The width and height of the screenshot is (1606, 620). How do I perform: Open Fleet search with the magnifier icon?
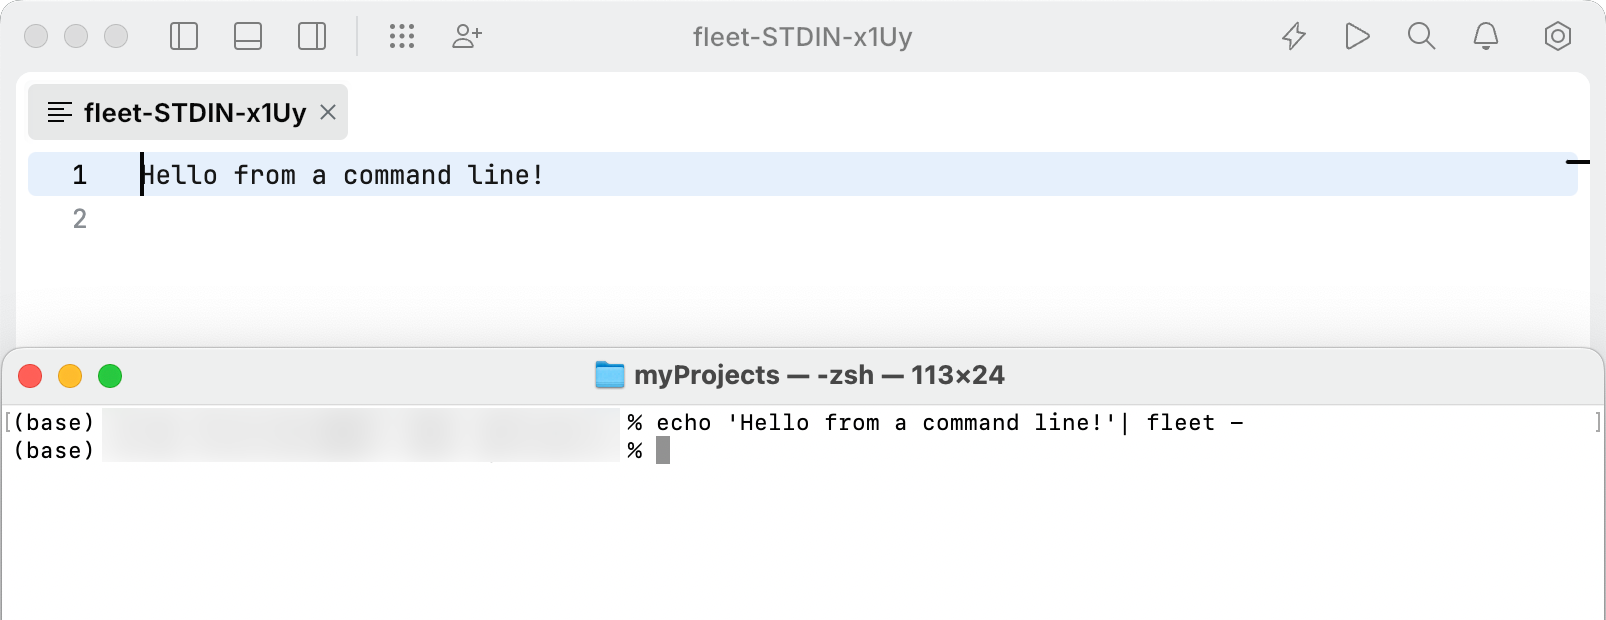pos(1421,36)
